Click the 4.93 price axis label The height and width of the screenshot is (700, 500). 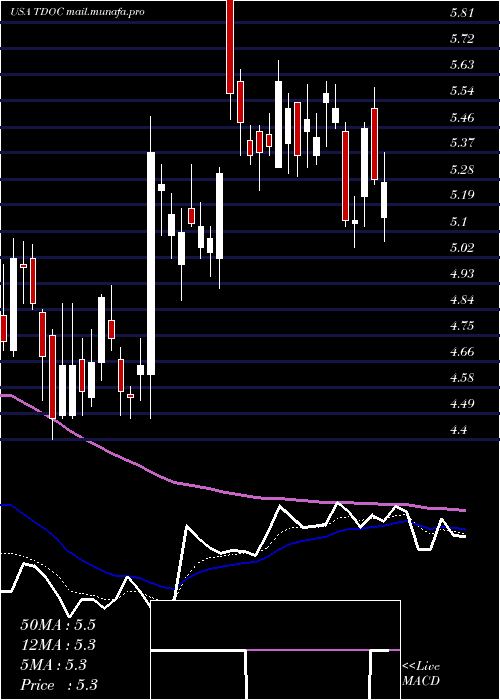coord(461,274)
